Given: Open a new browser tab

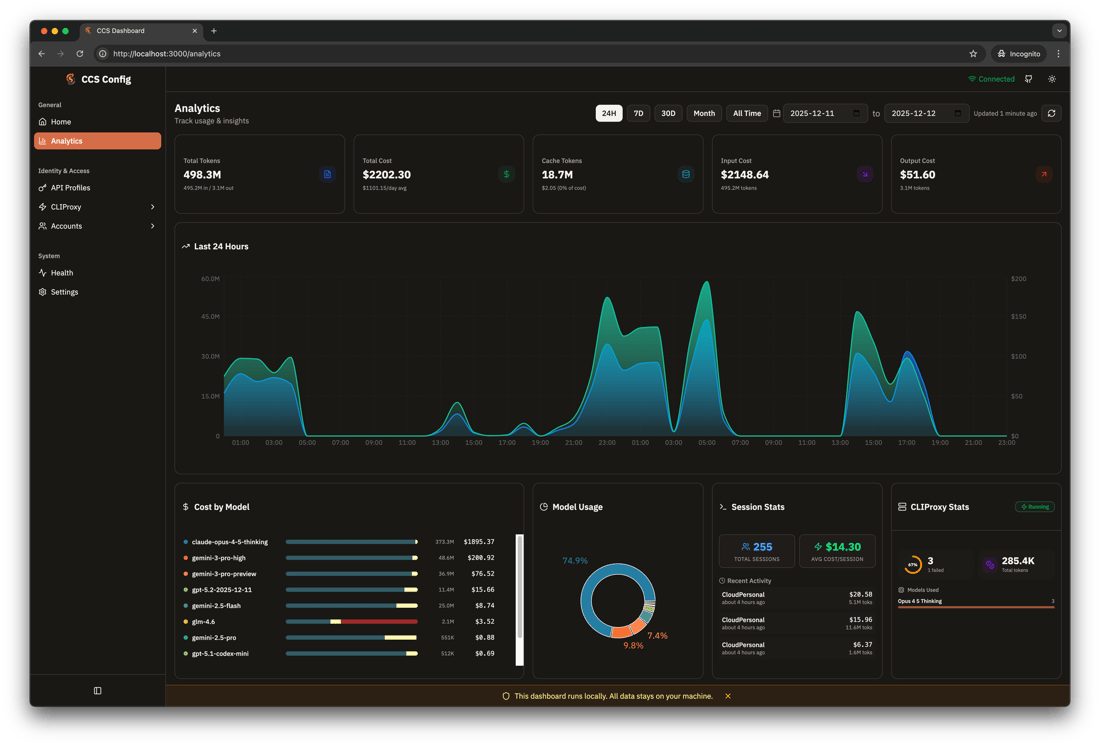Looking at the screenshot, I should pos(214,31).
